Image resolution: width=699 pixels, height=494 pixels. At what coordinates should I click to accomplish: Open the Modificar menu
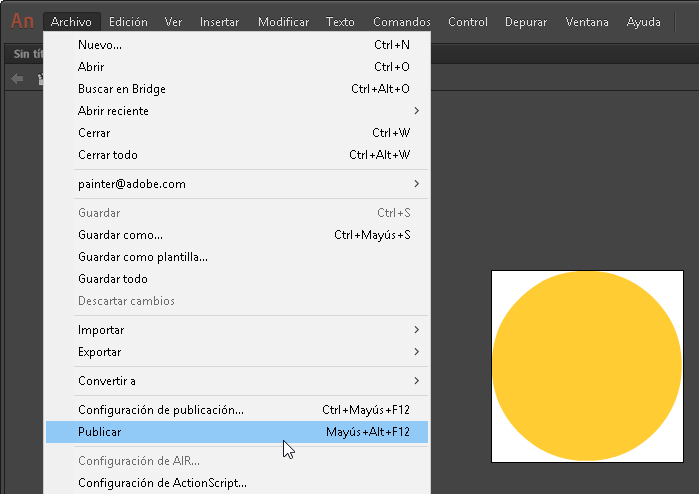(283, 22)
